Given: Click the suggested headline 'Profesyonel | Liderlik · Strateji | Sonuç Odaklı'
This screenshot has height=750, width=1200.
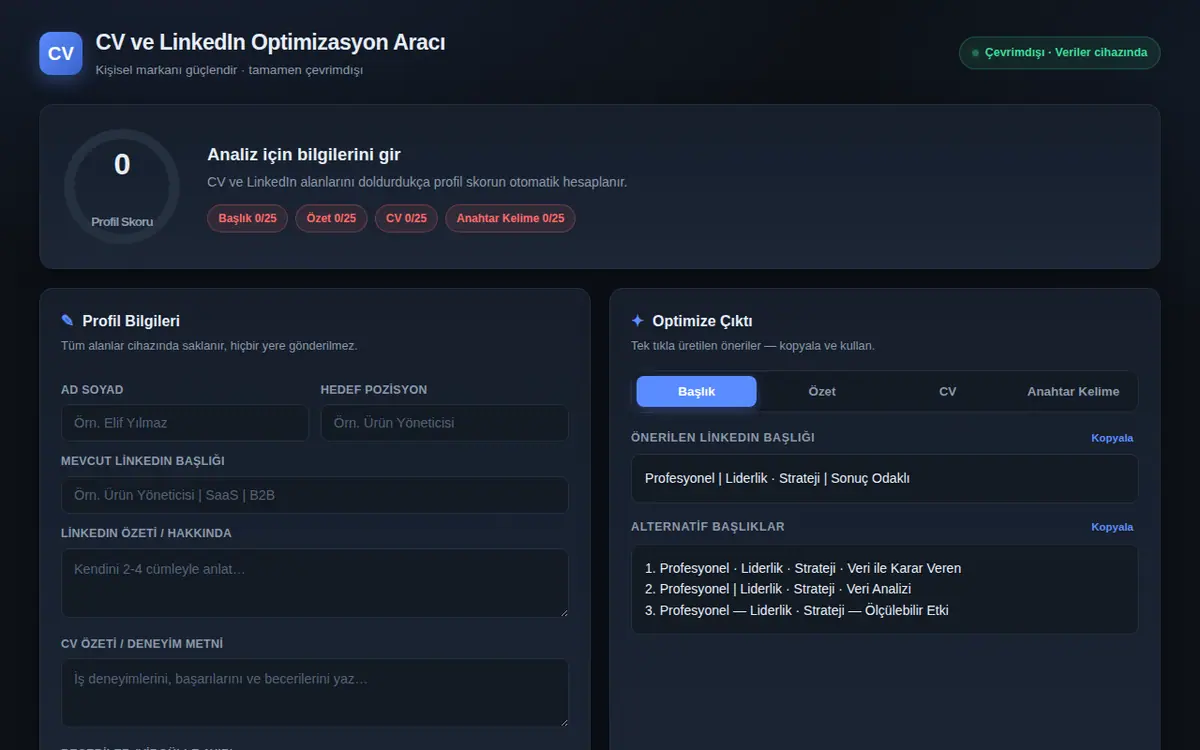Looking at the screenshot, I should pos(777,478).
